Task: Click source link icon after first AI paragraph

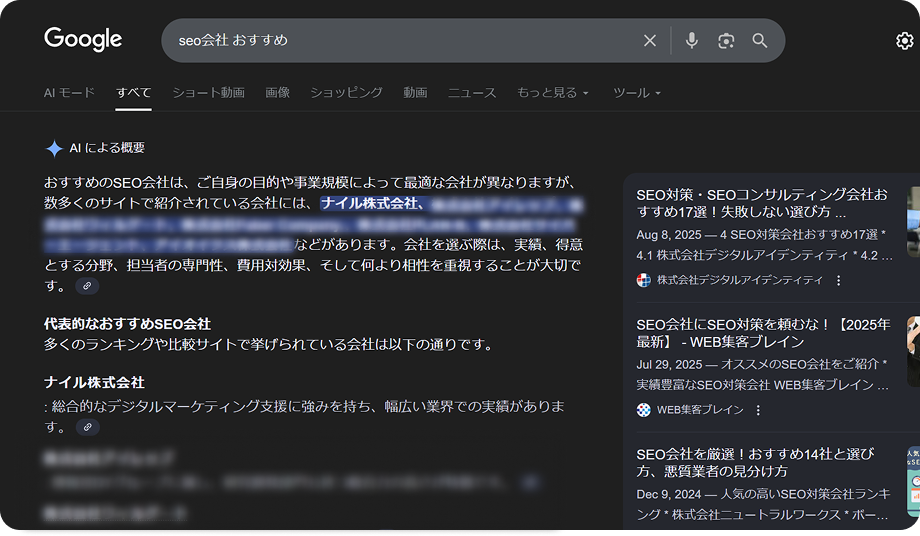Action: [x=87, y=286]
